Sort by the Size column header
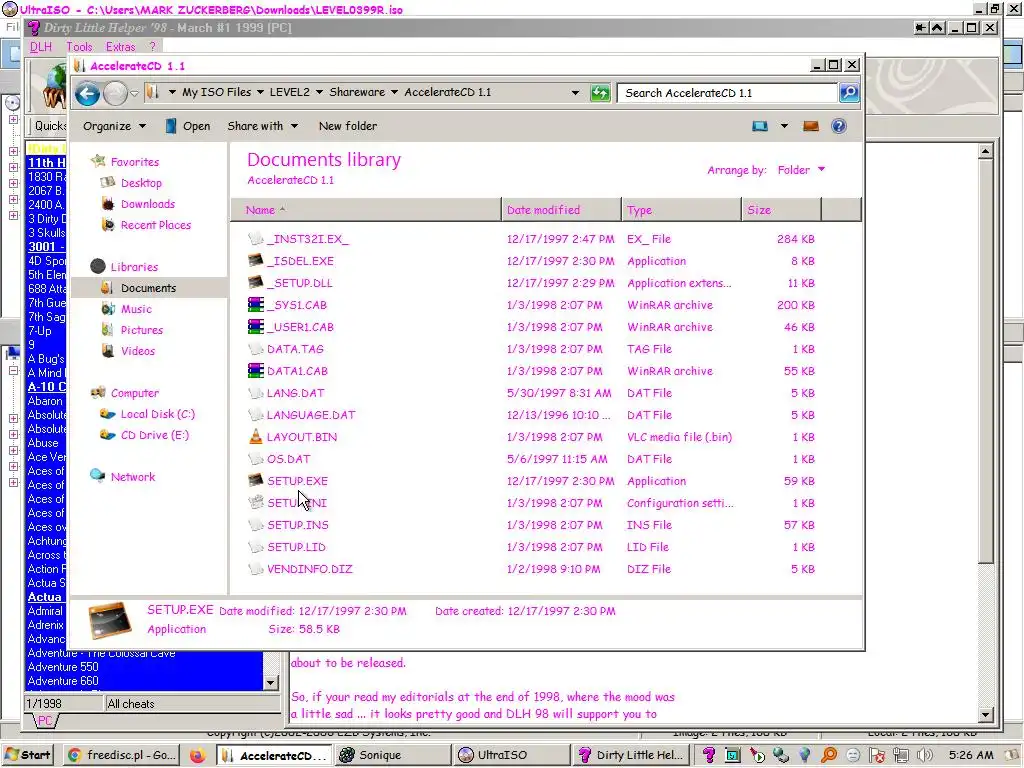Screen dimensions: 1024x768 click(782, 210)
